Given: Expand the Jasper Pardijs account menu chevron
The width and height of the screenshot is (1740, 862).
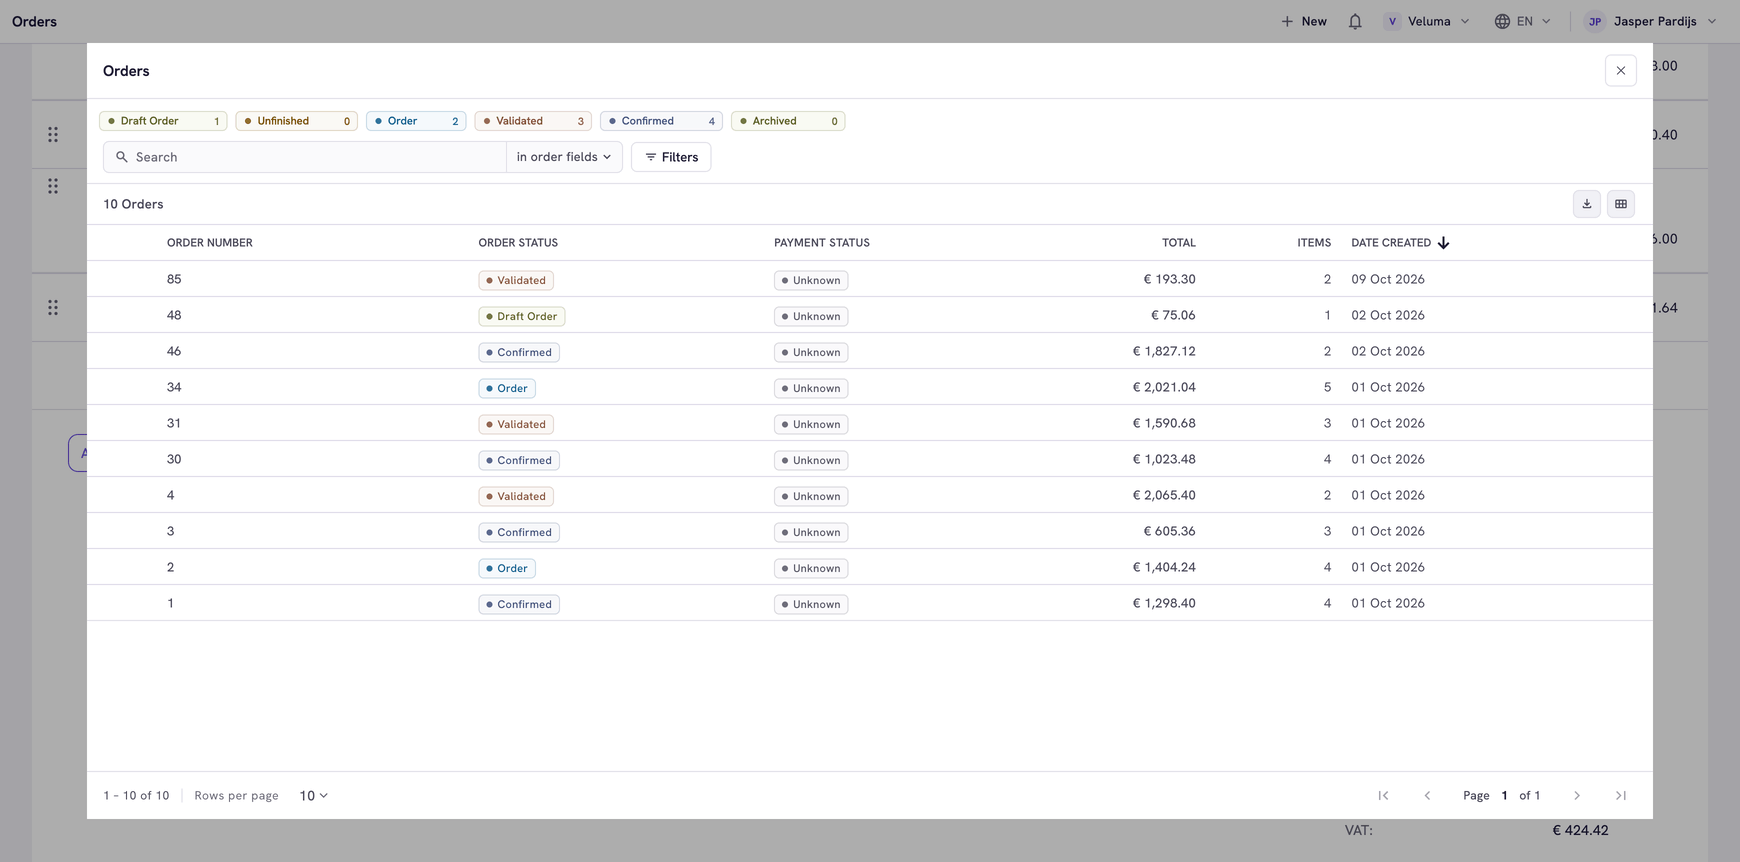Looking at the screenshot, I should point(1712,21).
